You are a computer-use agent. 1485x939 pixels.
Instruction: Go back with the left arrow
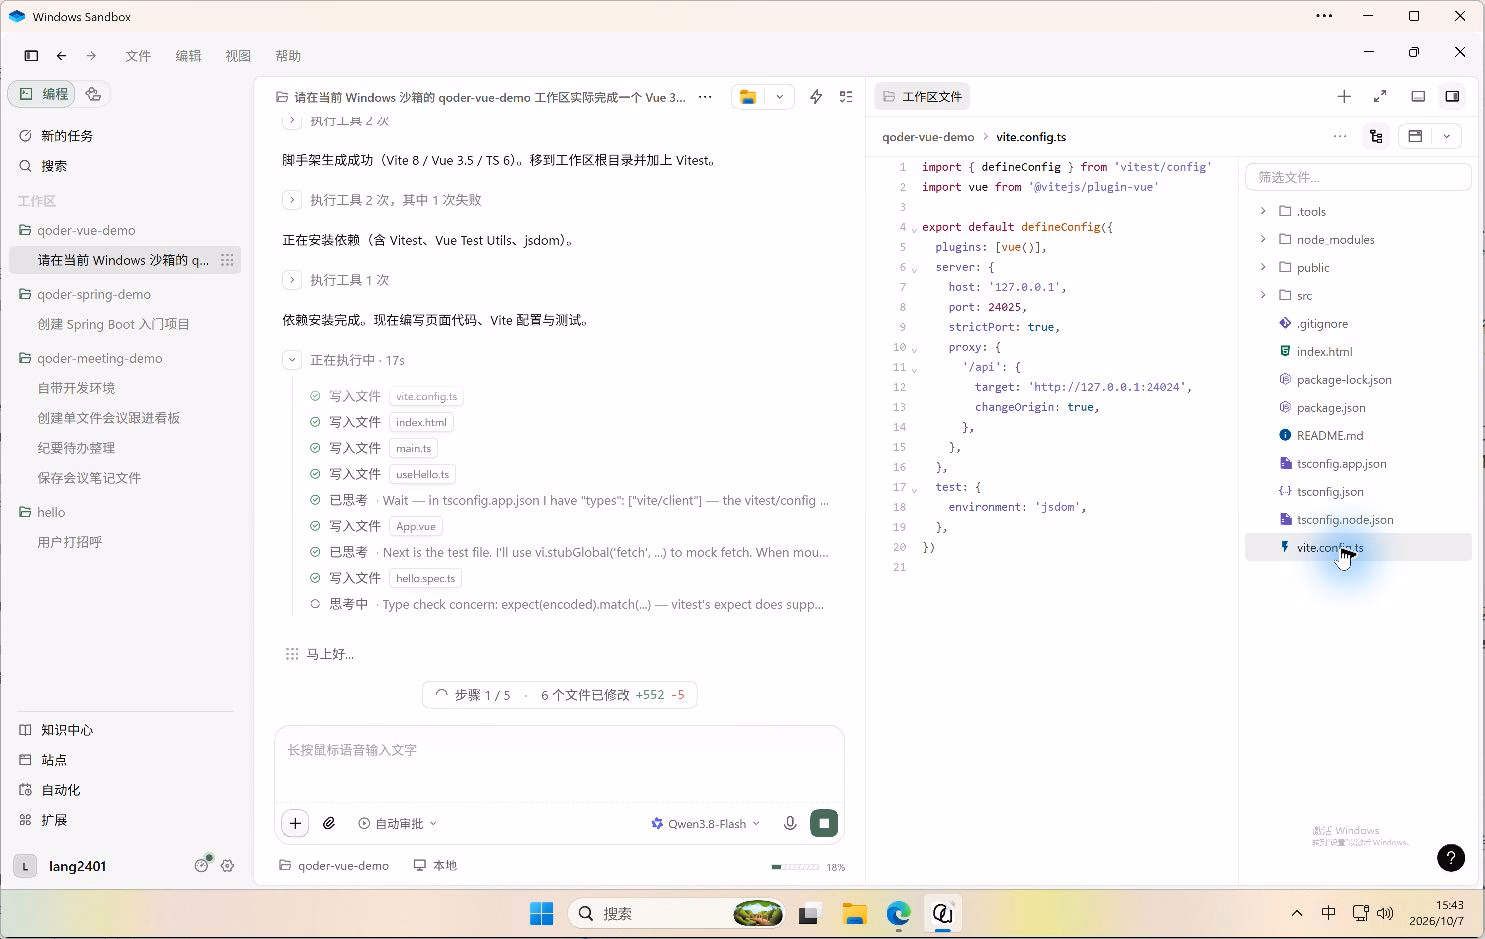[x=62, y=56]
